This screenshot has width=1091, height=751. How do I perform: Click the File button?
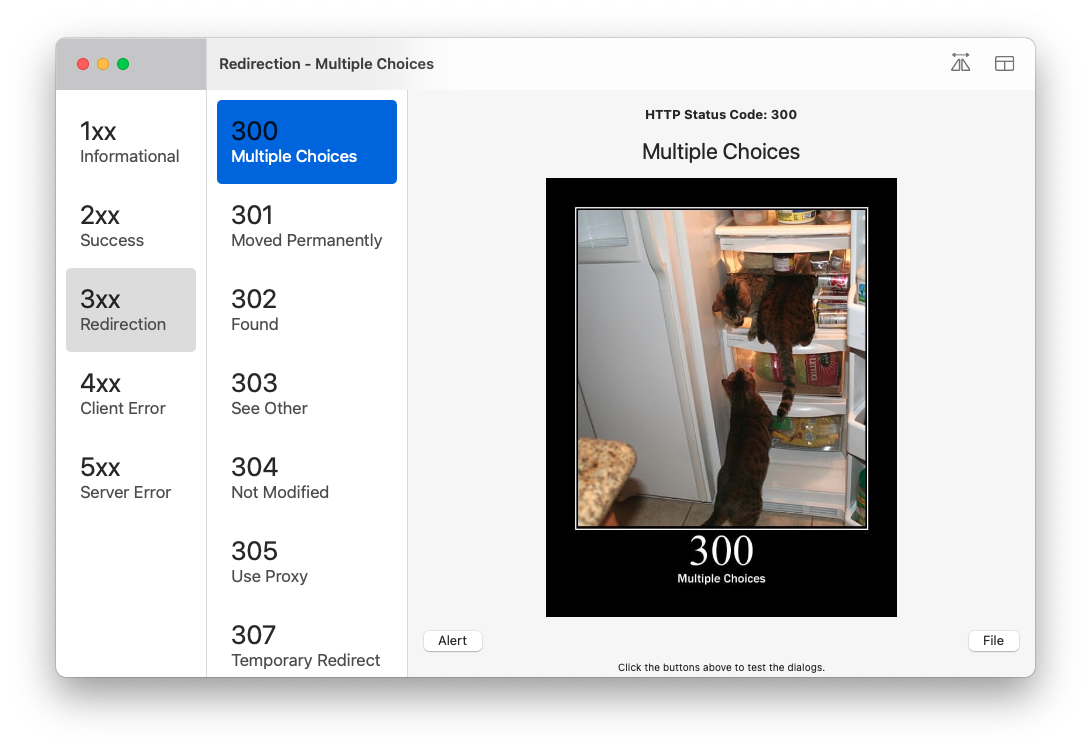click(x=994, y=640)
